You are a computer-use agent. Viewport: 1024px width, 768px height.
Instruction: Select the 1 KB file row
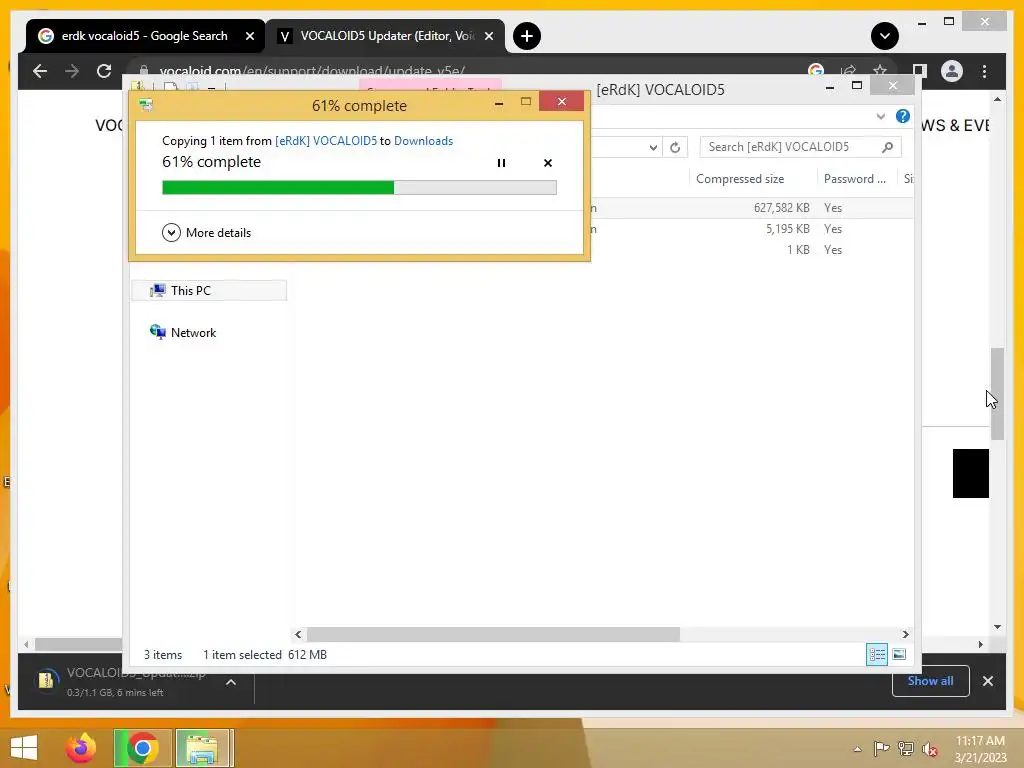pos(751,249)
